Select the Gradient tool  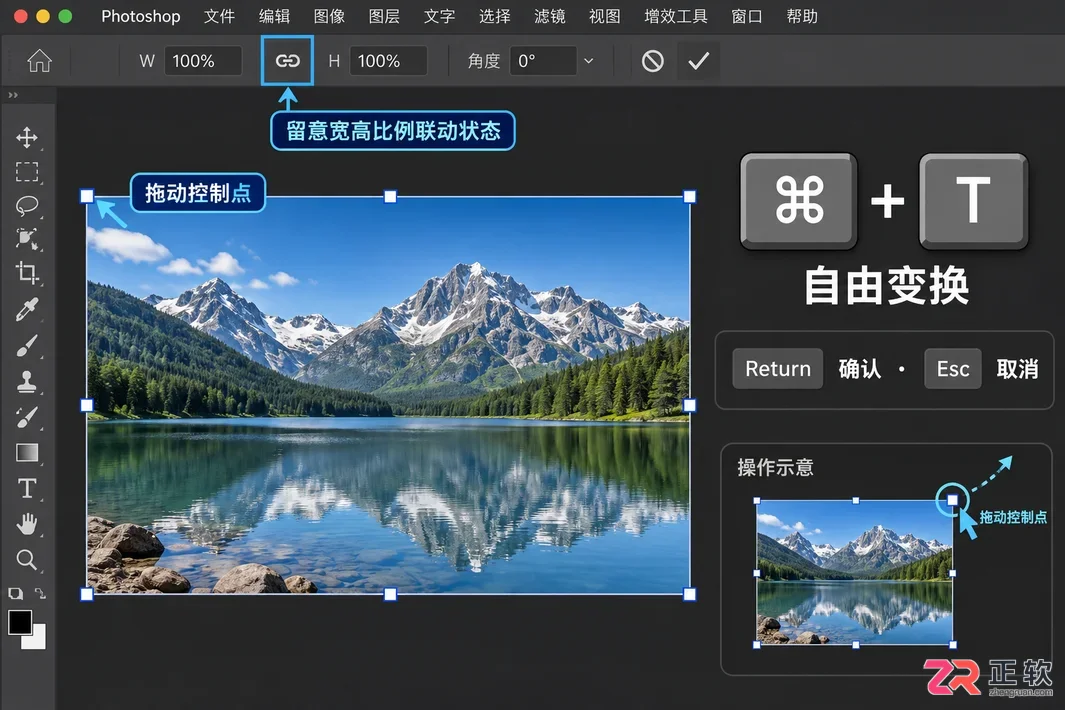(x=26, y=452)
